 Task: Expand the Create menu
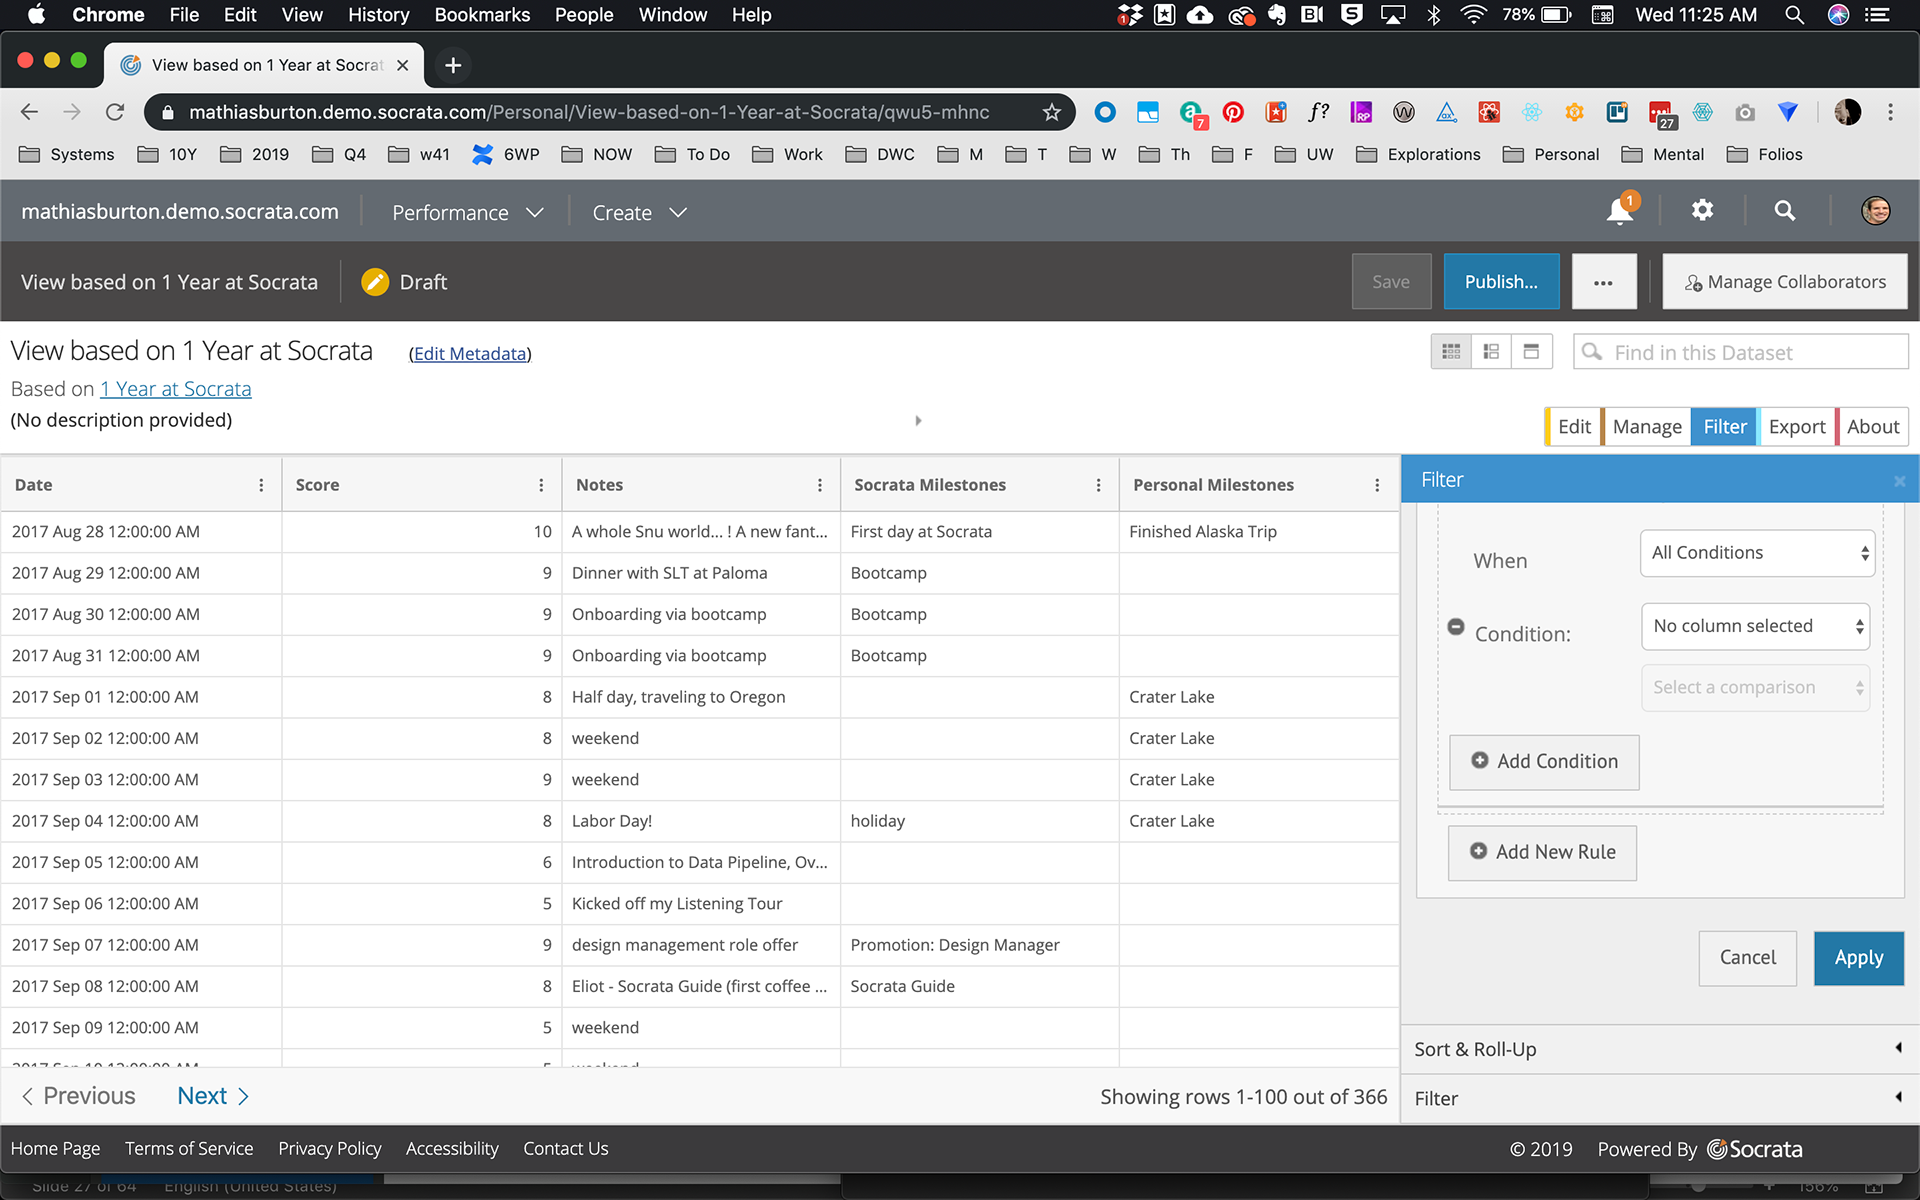click(639, 212)
